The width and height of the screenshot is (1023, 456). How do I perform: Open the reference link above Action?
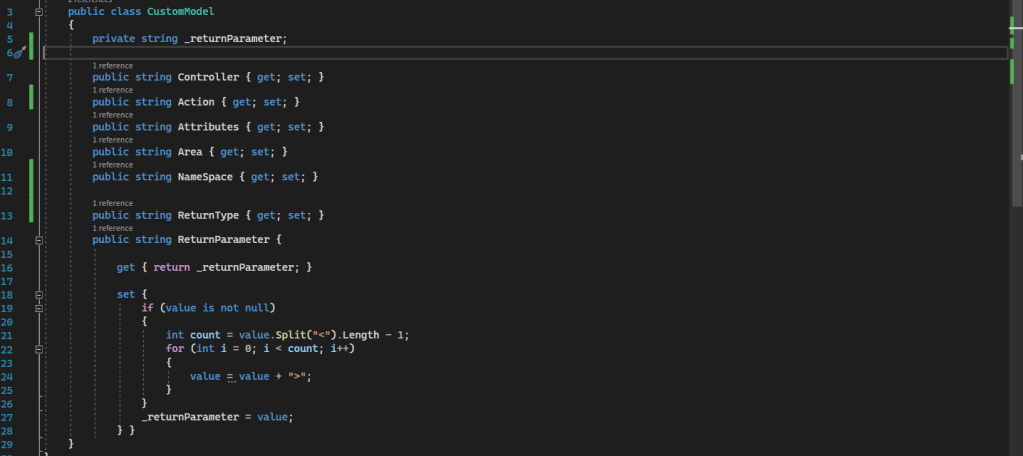[112, 90]
